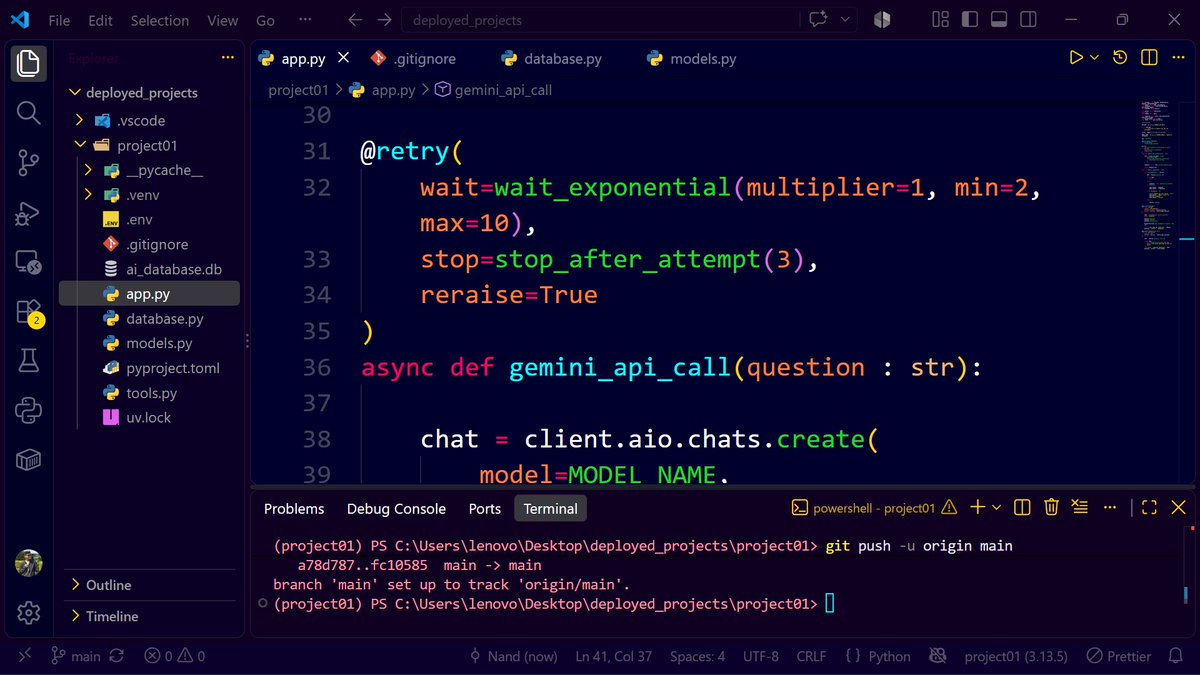Open the run options dropdown arrow
The width and height of the screenshot is (1200, 675).
pyautogui.click(x=1094, y=58)
